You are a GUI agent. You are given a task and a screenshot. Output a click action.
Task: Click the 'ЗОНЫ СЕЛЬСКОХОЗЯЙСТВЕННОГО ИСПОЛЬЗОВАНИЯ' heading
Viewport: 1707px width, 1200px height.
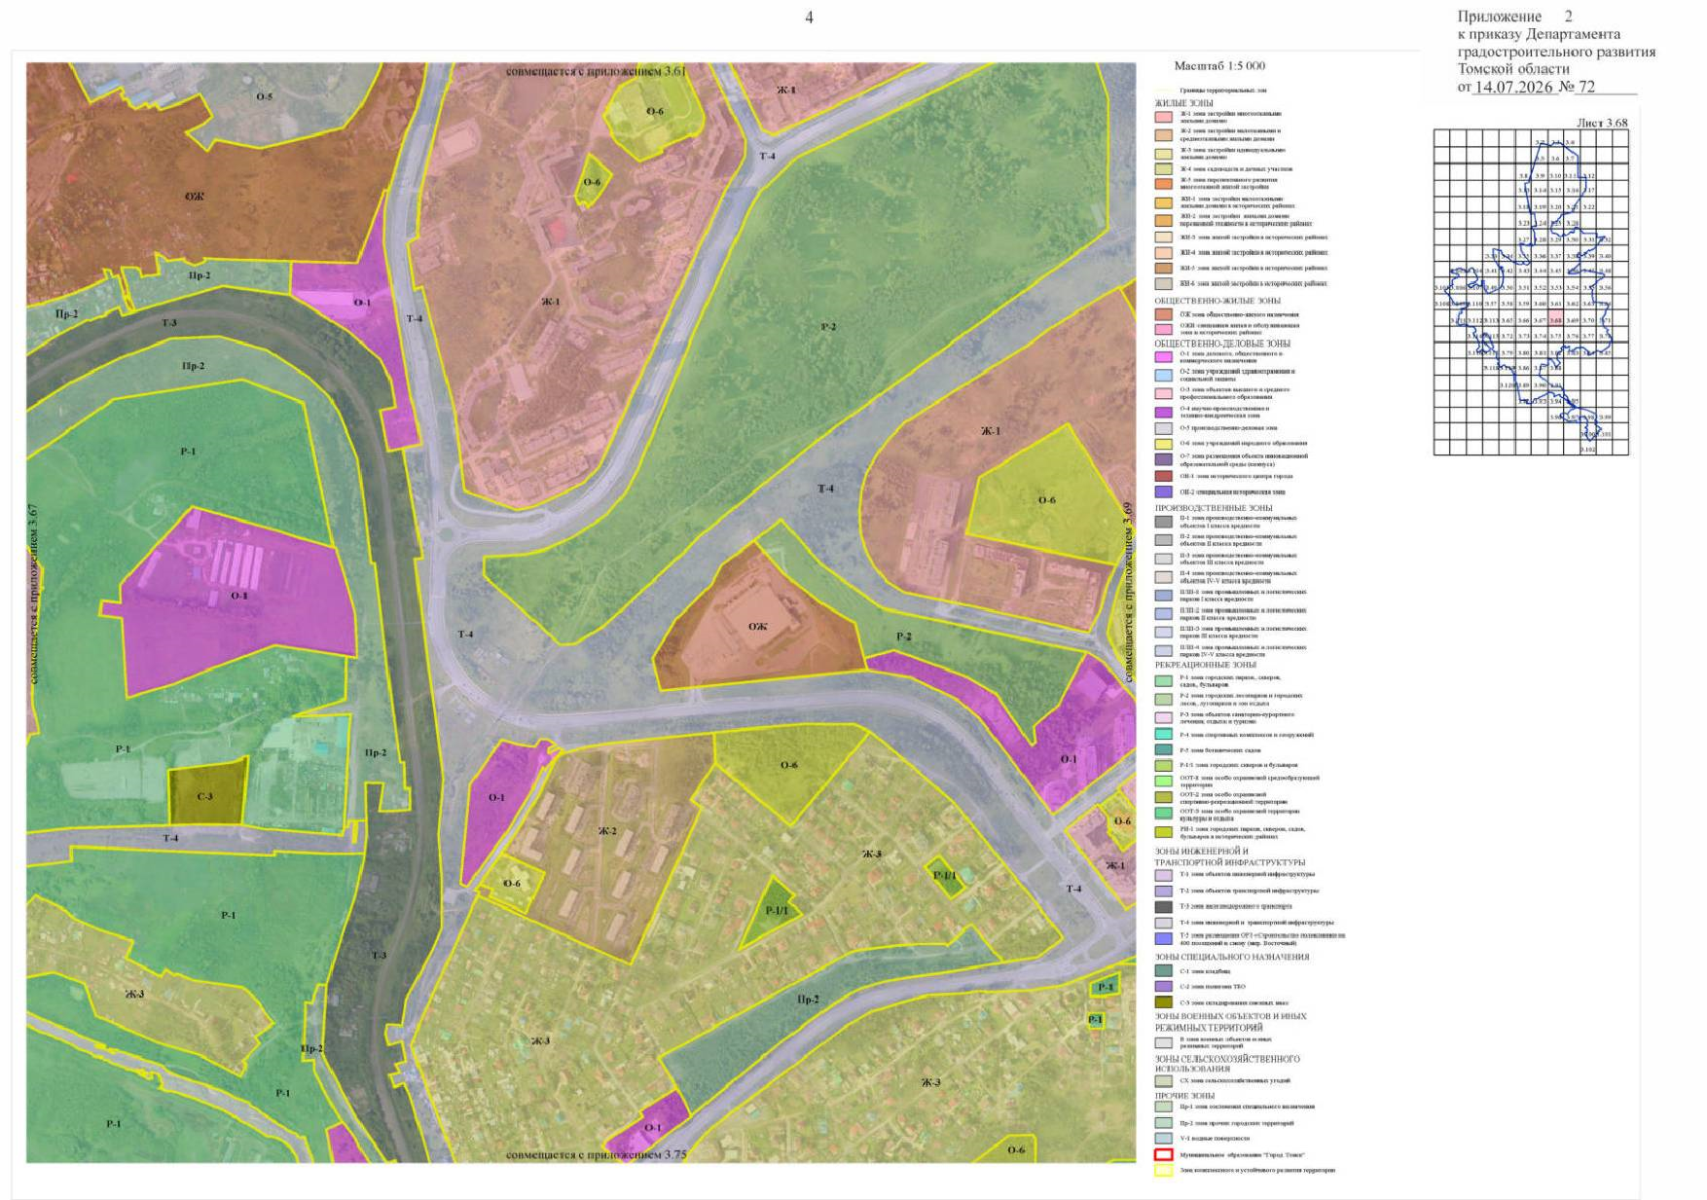coord(1228,1063)
